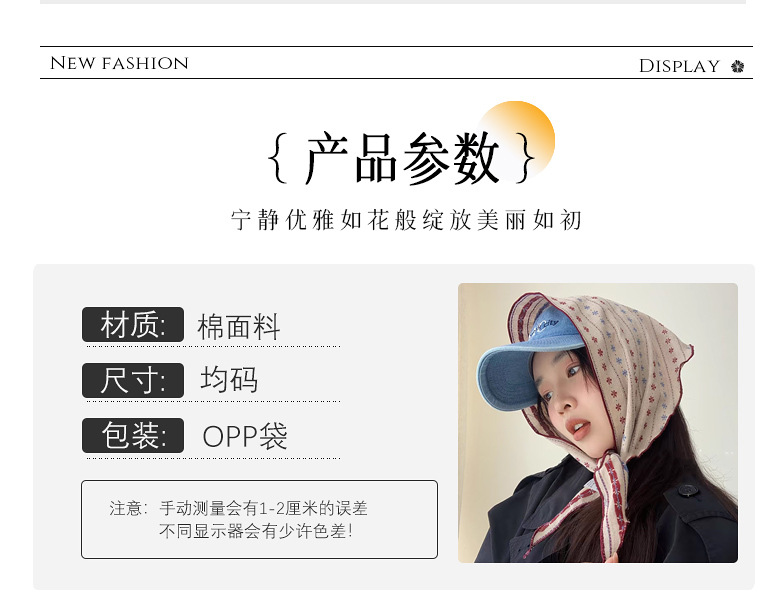780x608 pixels.
Task: Click the 不同显示器会有少许色差 note line
Action: click(x=256, y=531)
